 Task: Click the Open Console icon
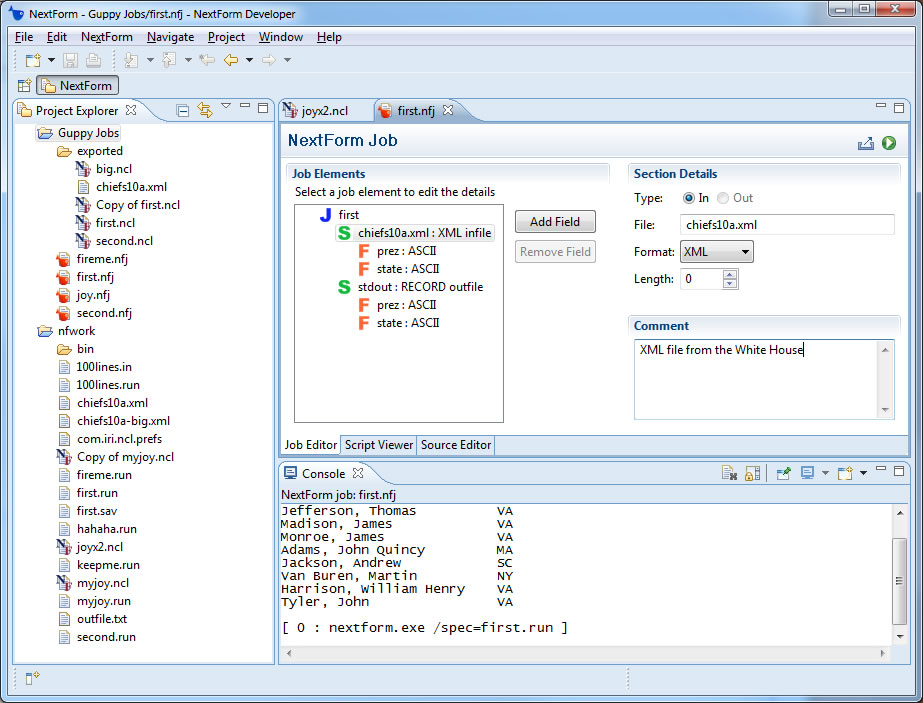click(845, 473)
